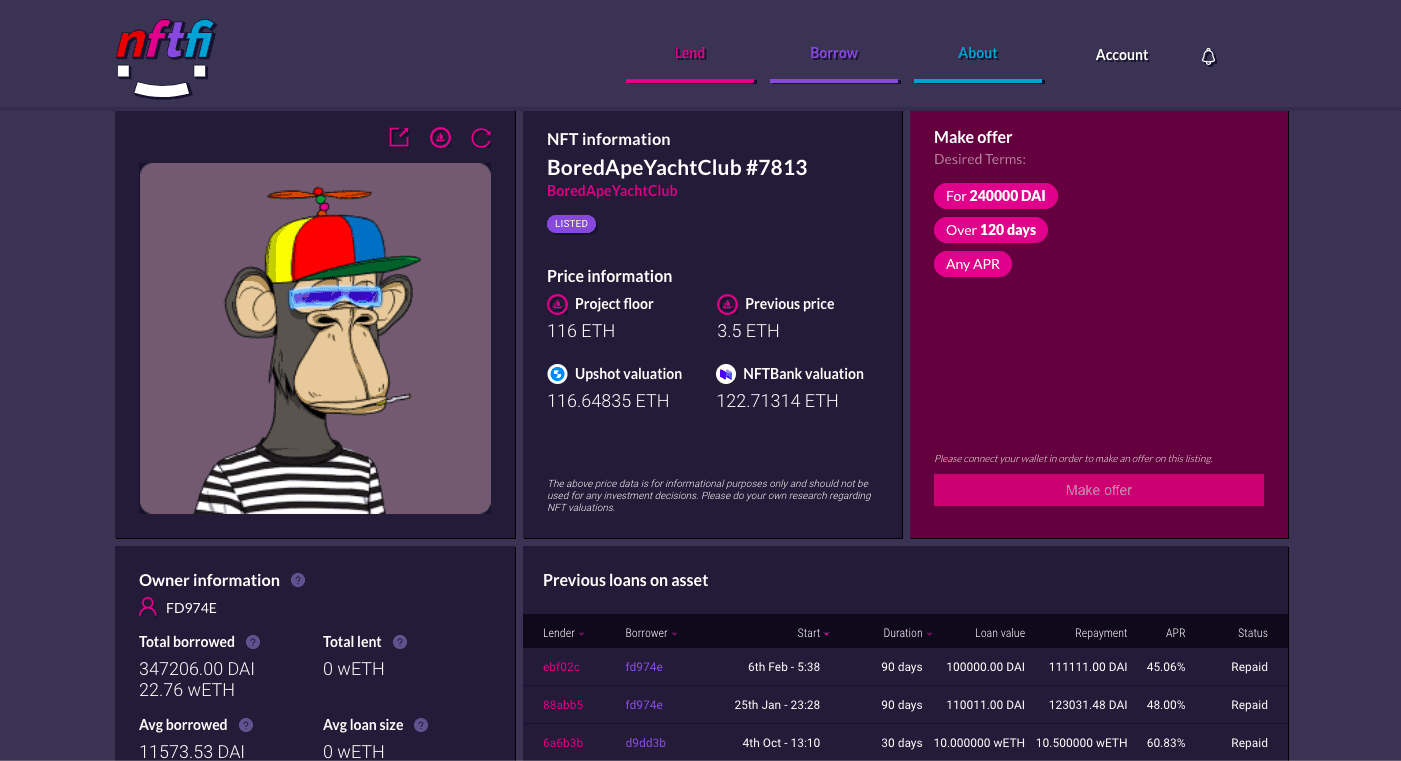Sort loans by Start column
The width and height of the screenshot is (1401, 761).
[x=813, y=633]
